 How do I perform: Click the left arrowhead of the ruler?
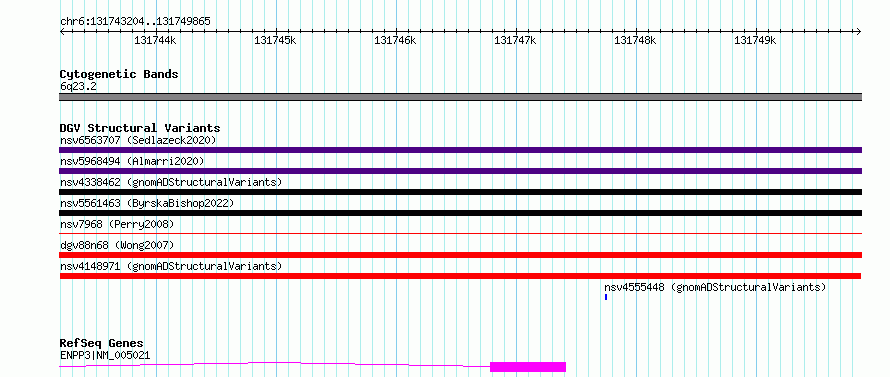point(62,31)
